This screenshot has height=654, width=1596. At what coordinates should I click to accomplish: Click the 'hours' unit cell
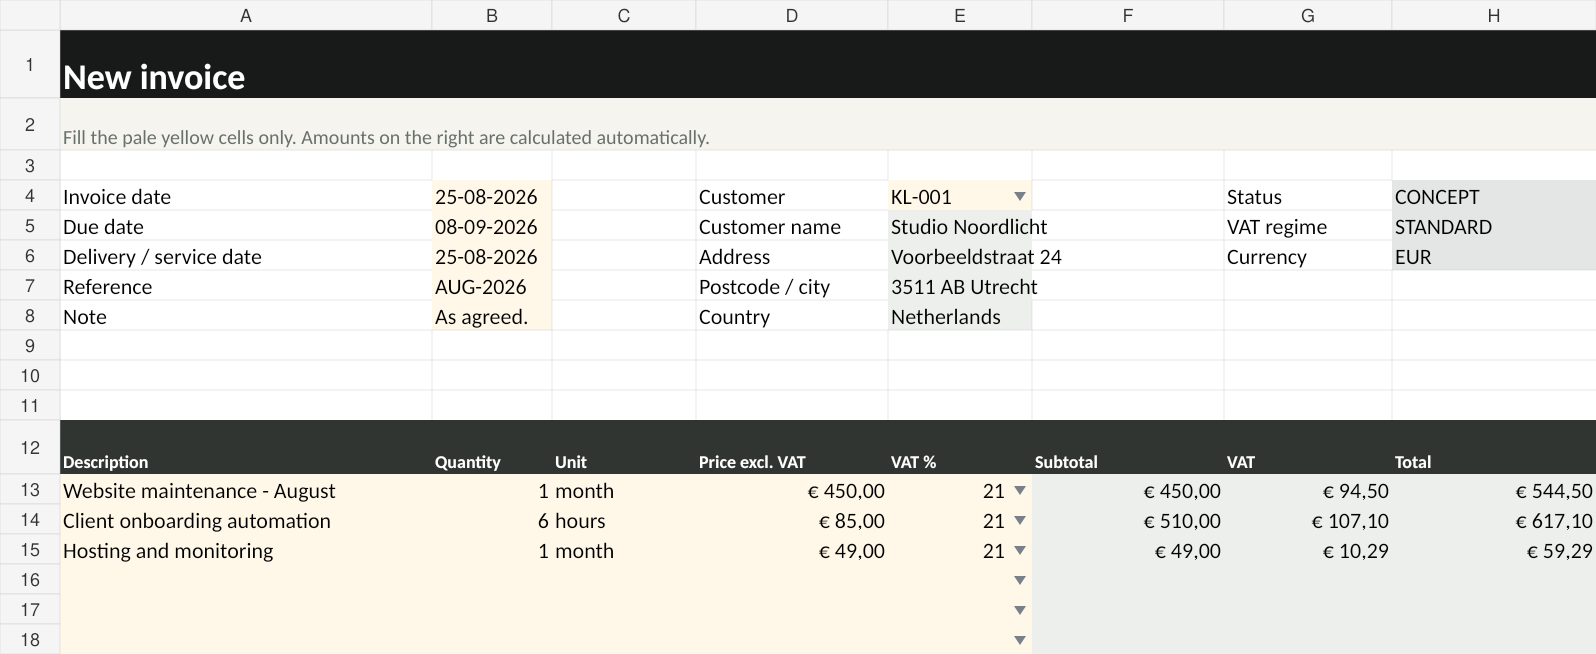624,521
